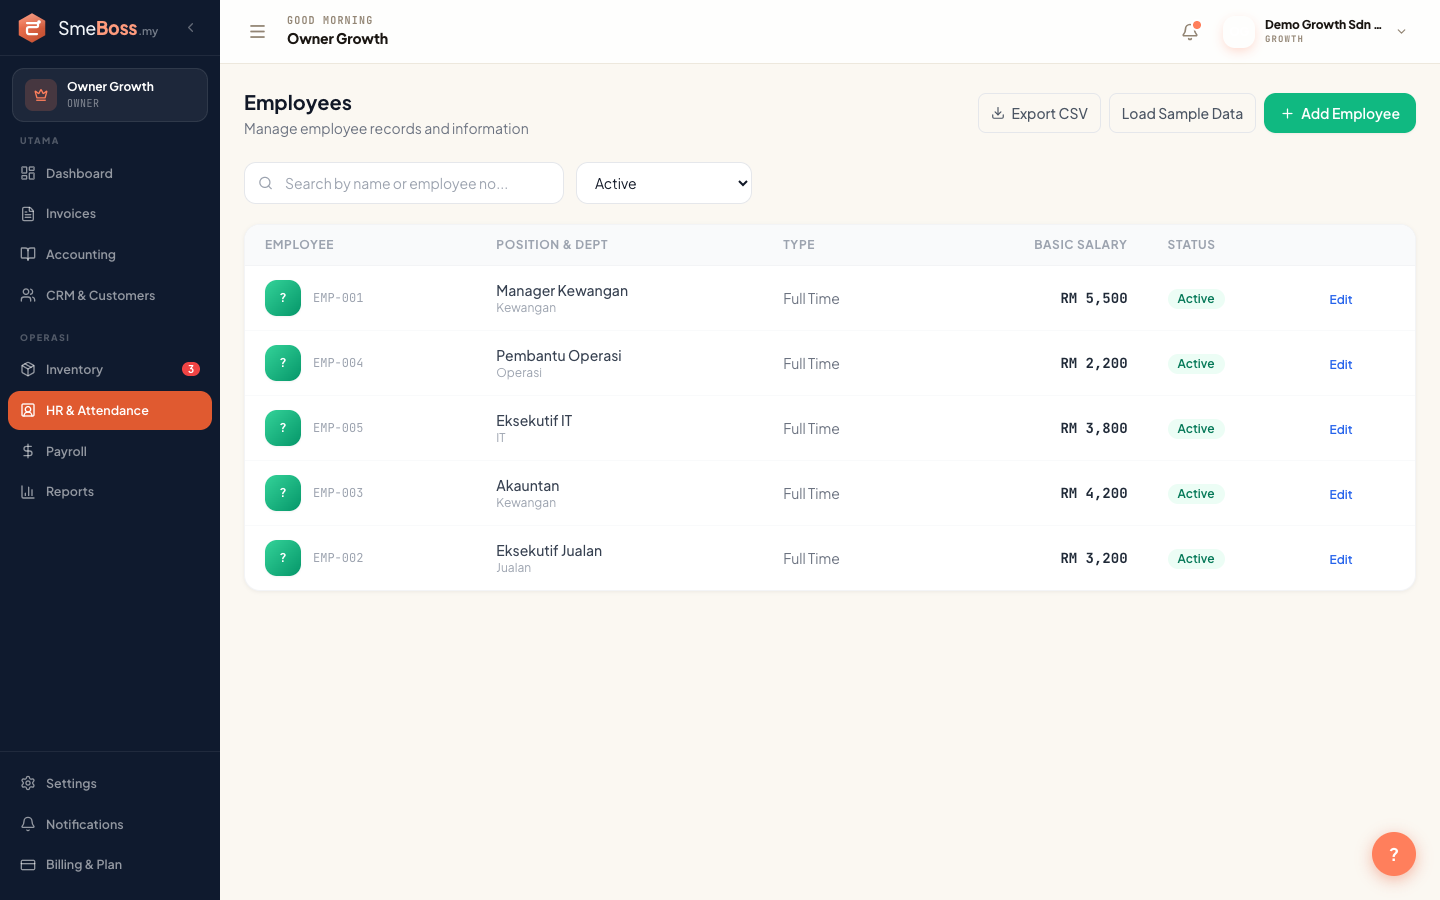Click the Settings gear icon
Screen dimensions: 1440x900
[x=28, y=783]
